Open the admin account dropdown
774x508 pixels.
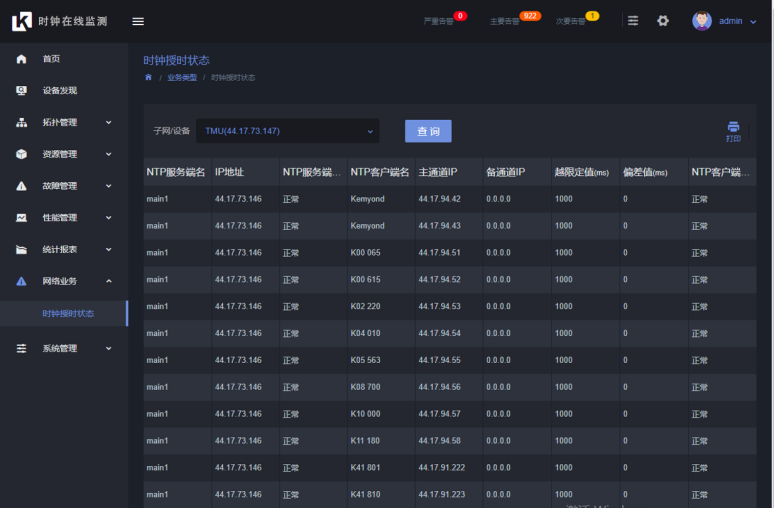coord(737,21)
